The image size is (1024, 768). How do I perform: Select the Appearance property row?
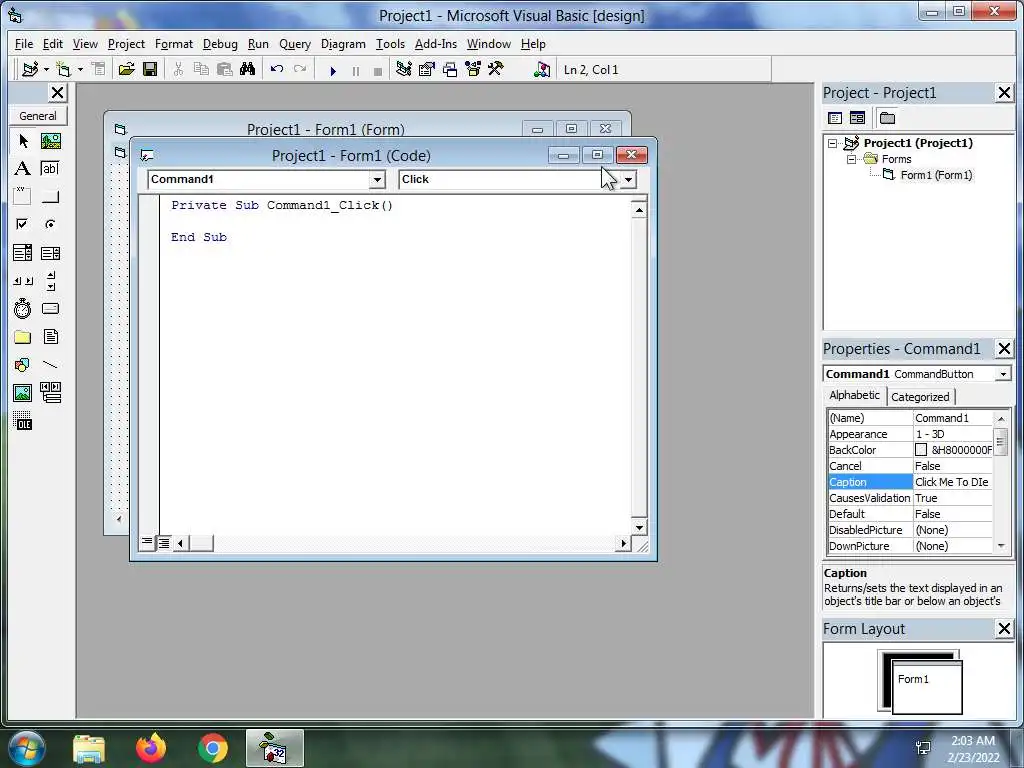pyautogui.click(x=910, y=434)
